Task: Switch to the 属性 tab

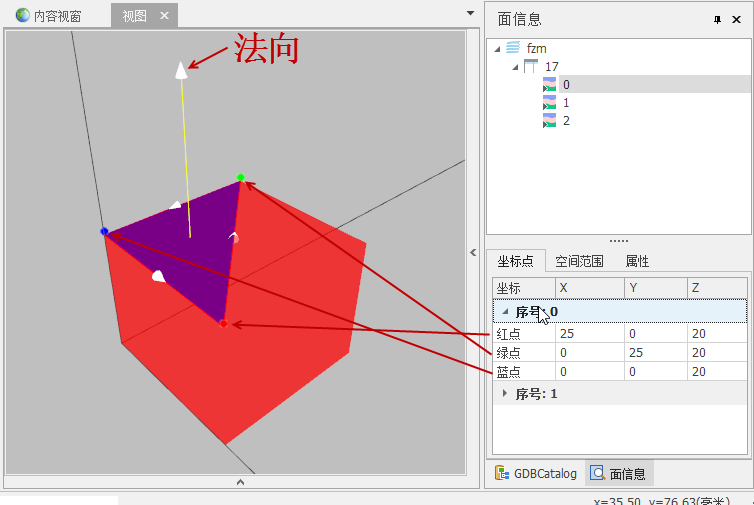Action: point(637,261)
